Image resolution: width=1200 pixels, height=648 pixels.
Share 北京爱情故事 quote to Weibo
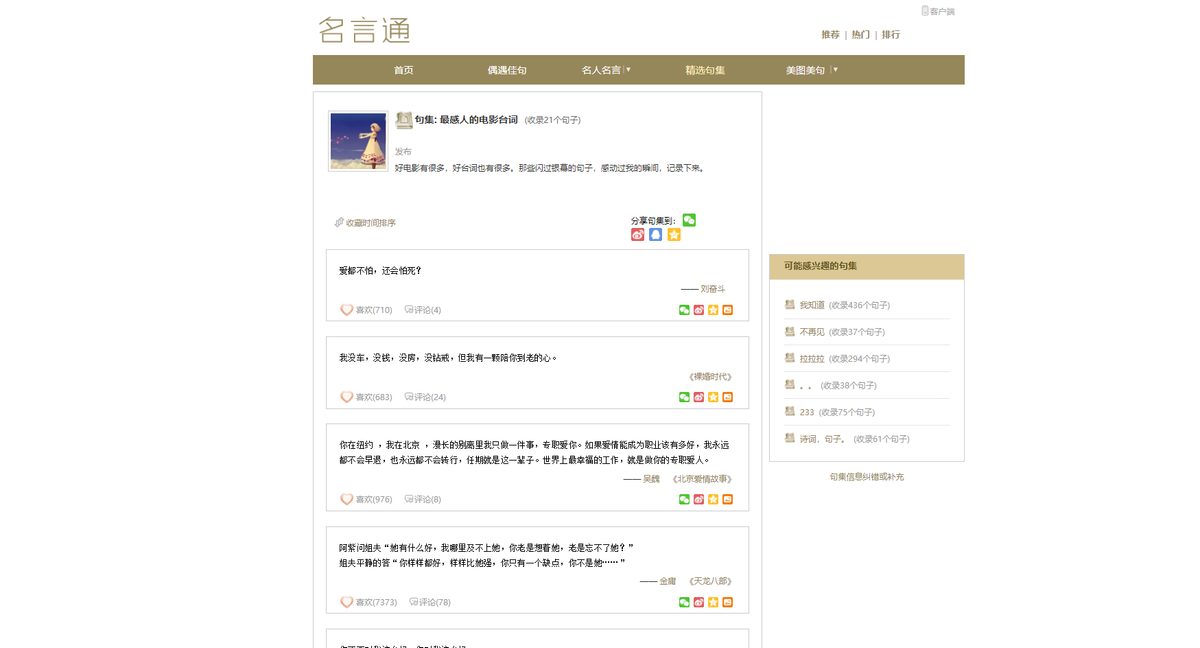(699, 499)
